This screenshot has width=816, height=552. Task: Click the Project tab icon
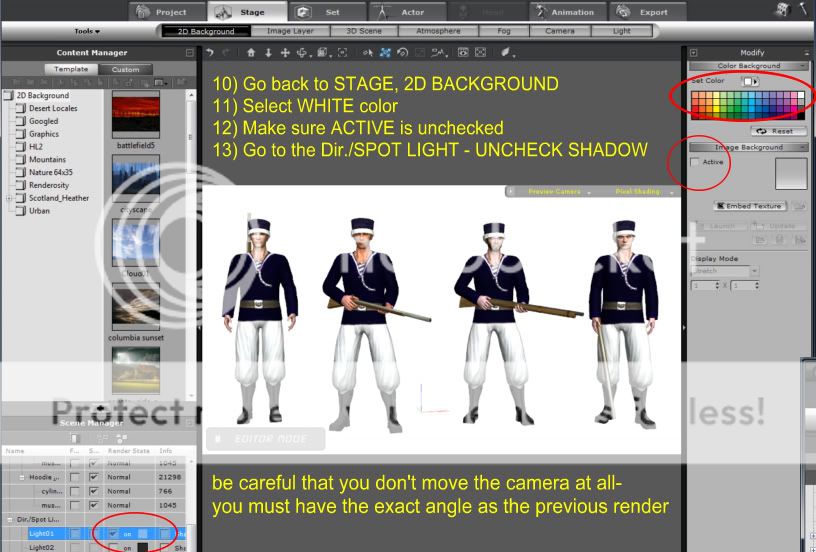[x=141, y=12]
